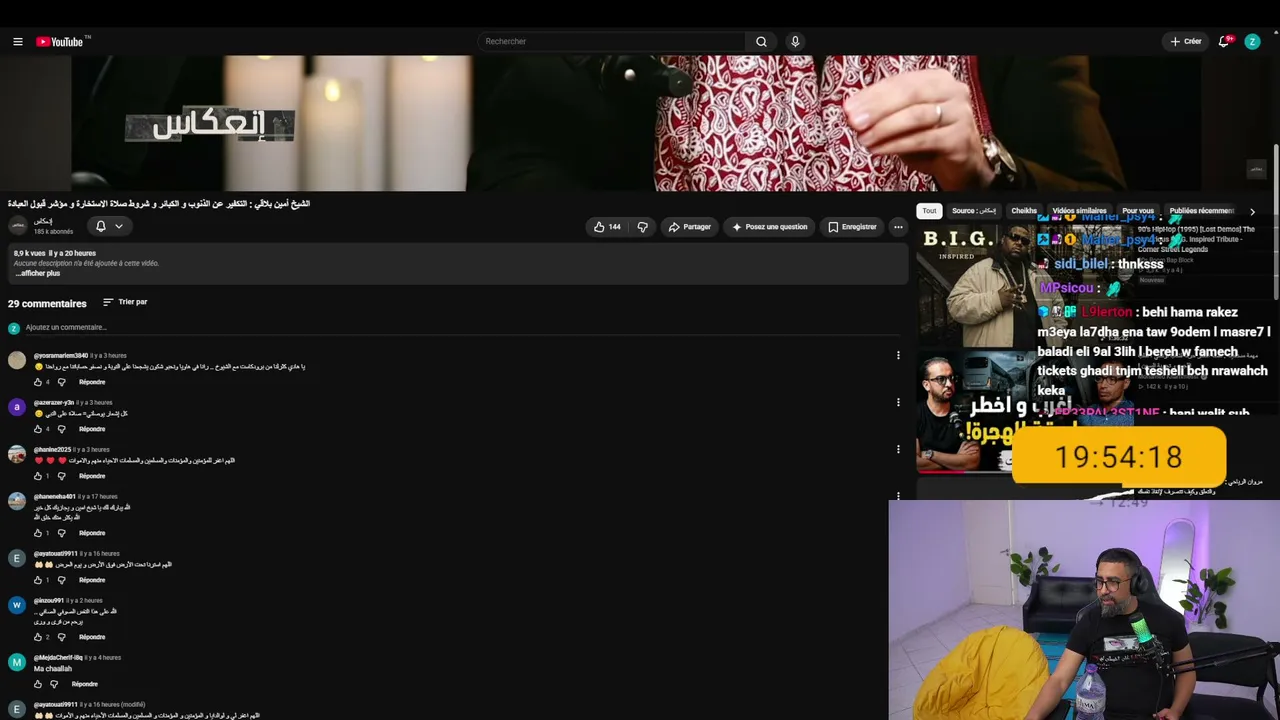Select the Cheikhs filter chip
Screen dimensions: 1280x720
click(1024, 211)
